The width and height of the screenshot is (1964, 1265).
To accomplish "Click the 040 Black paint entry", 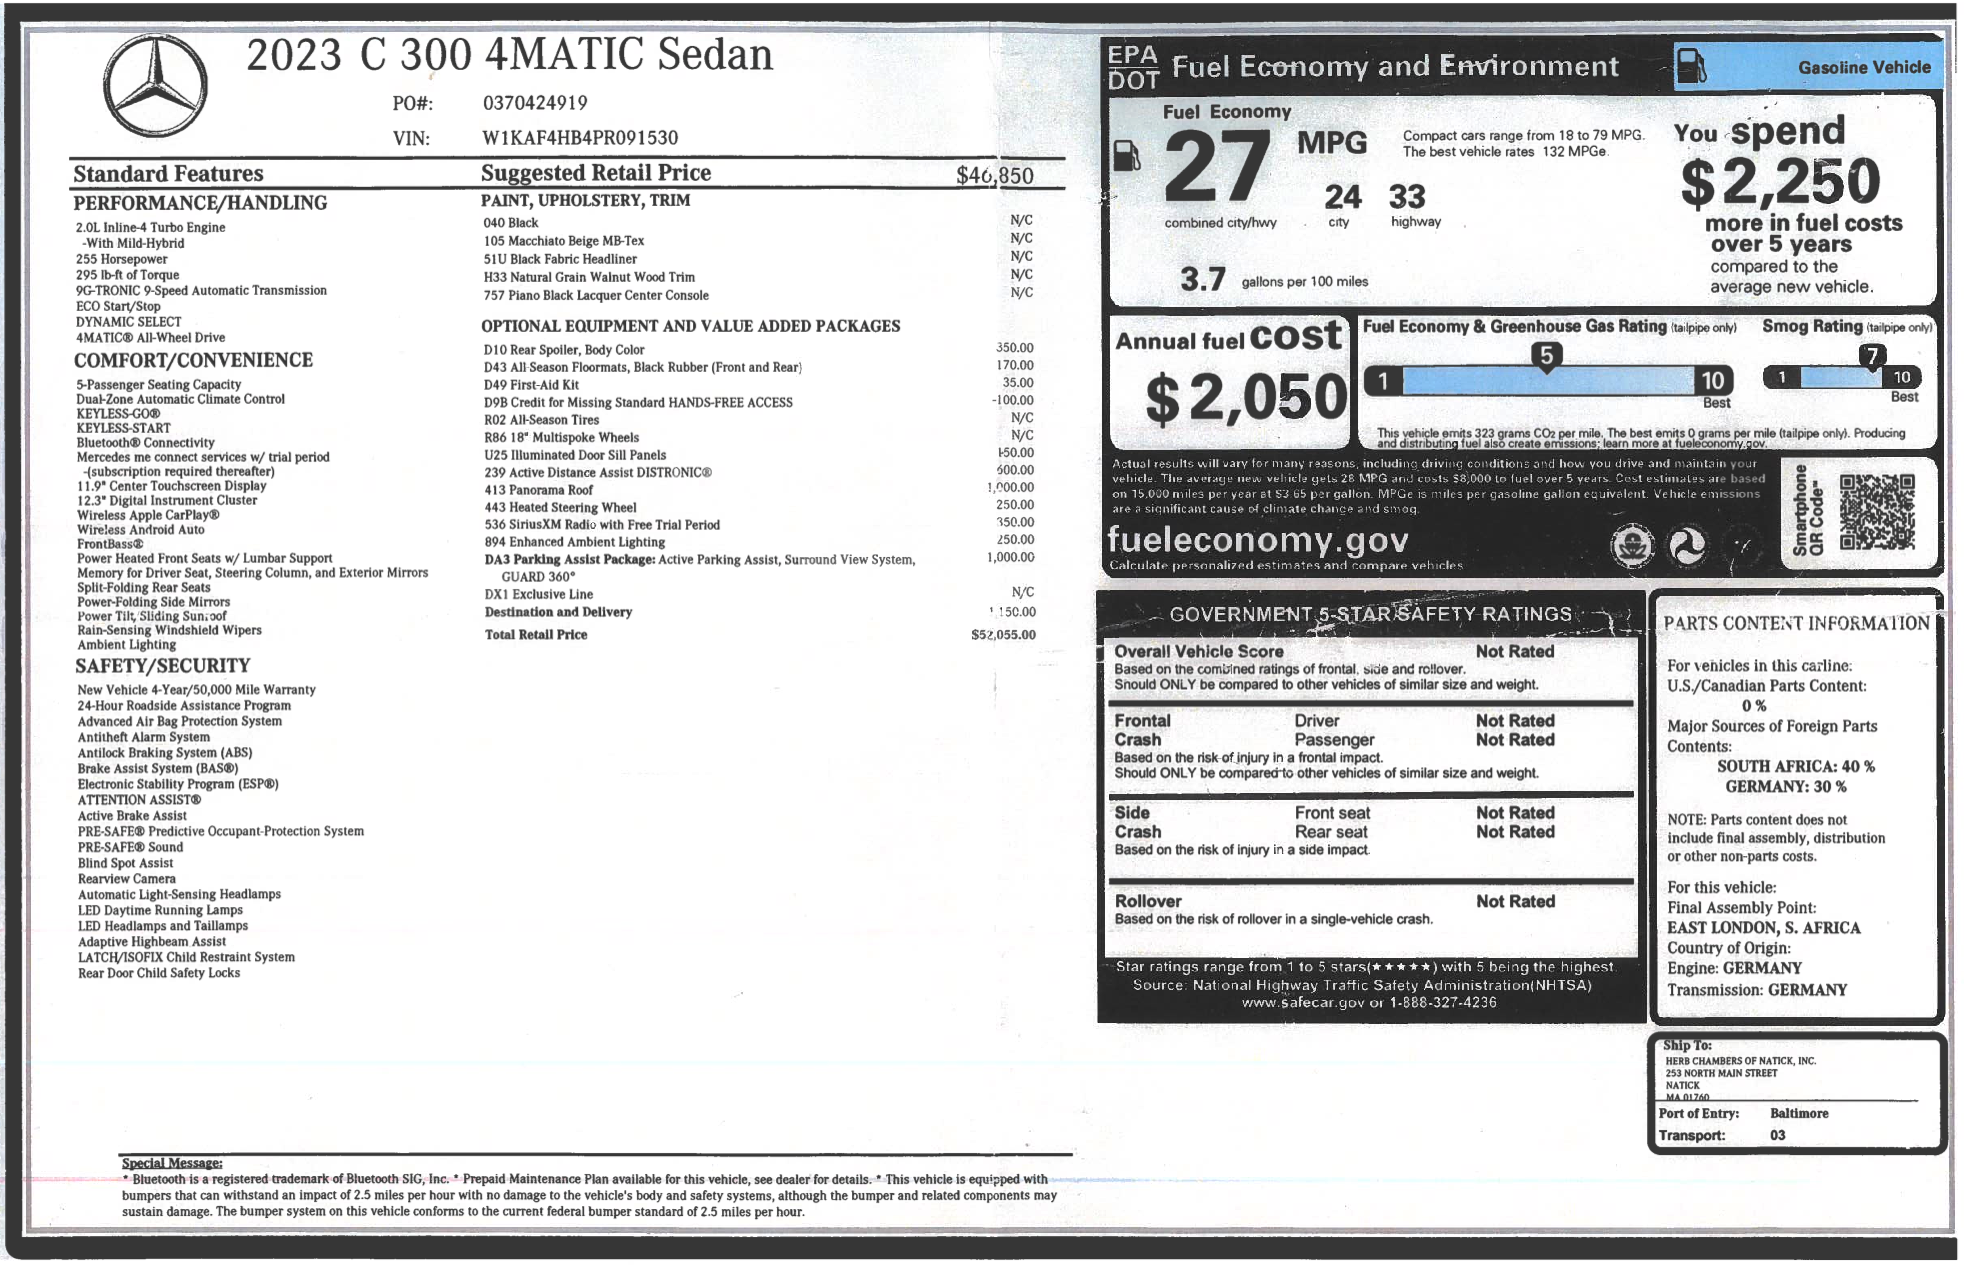I will [x=510, y=223].
